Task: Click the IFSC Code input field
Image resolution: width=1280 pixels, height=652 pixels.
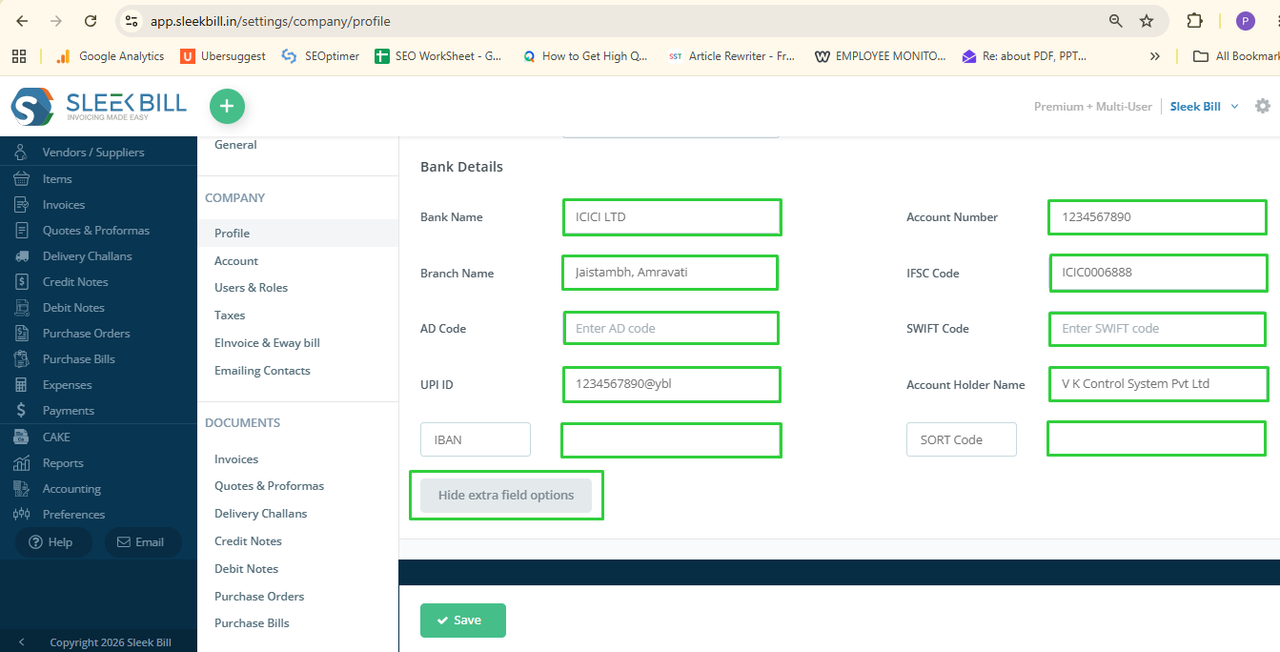Action: [1159, 273]
